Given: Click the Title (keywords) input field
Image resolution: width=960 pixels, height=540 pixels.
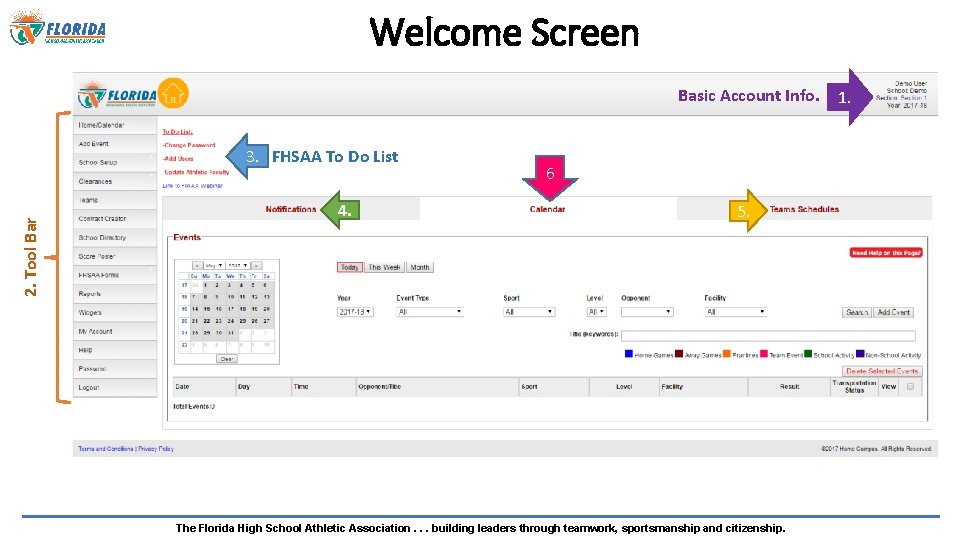Looking at the screenshot, I should tap(768, 336).
